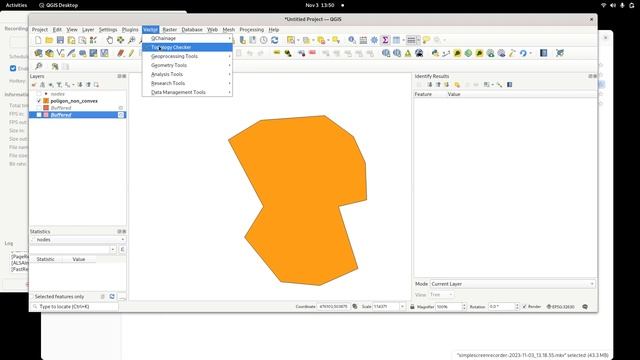
Task: Toggle the Render checkbox in status bar
Action: (x=524, y=307)
